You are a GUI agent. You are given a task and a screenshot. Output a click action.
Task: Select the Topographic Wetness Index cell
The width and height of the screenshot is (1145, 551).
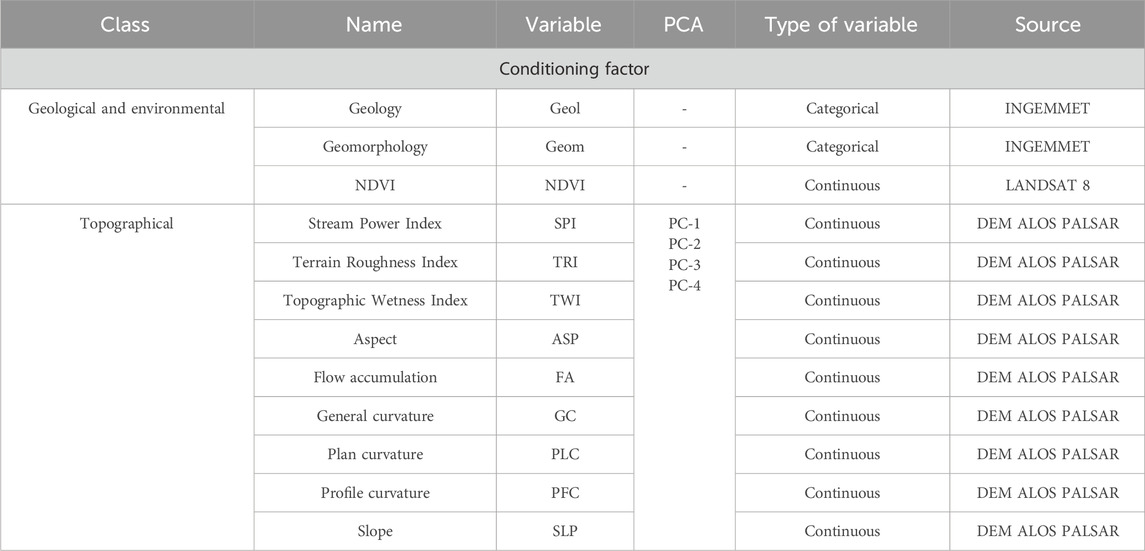click(374, 301)
